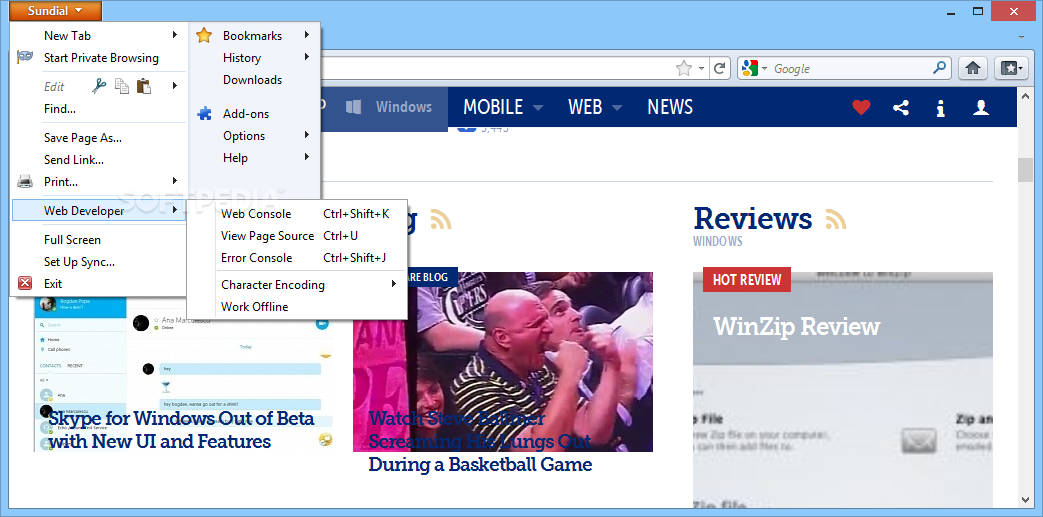This screenshot has height=517, width=1043.
Task: Click into the Google search field
Action: [851, 69]
